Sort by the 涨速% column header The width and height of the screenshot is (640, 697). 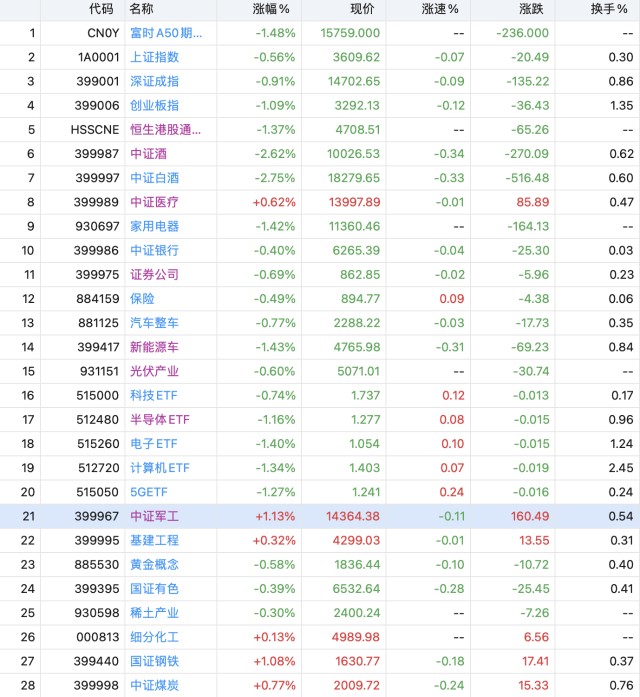(x=439, y=9)
